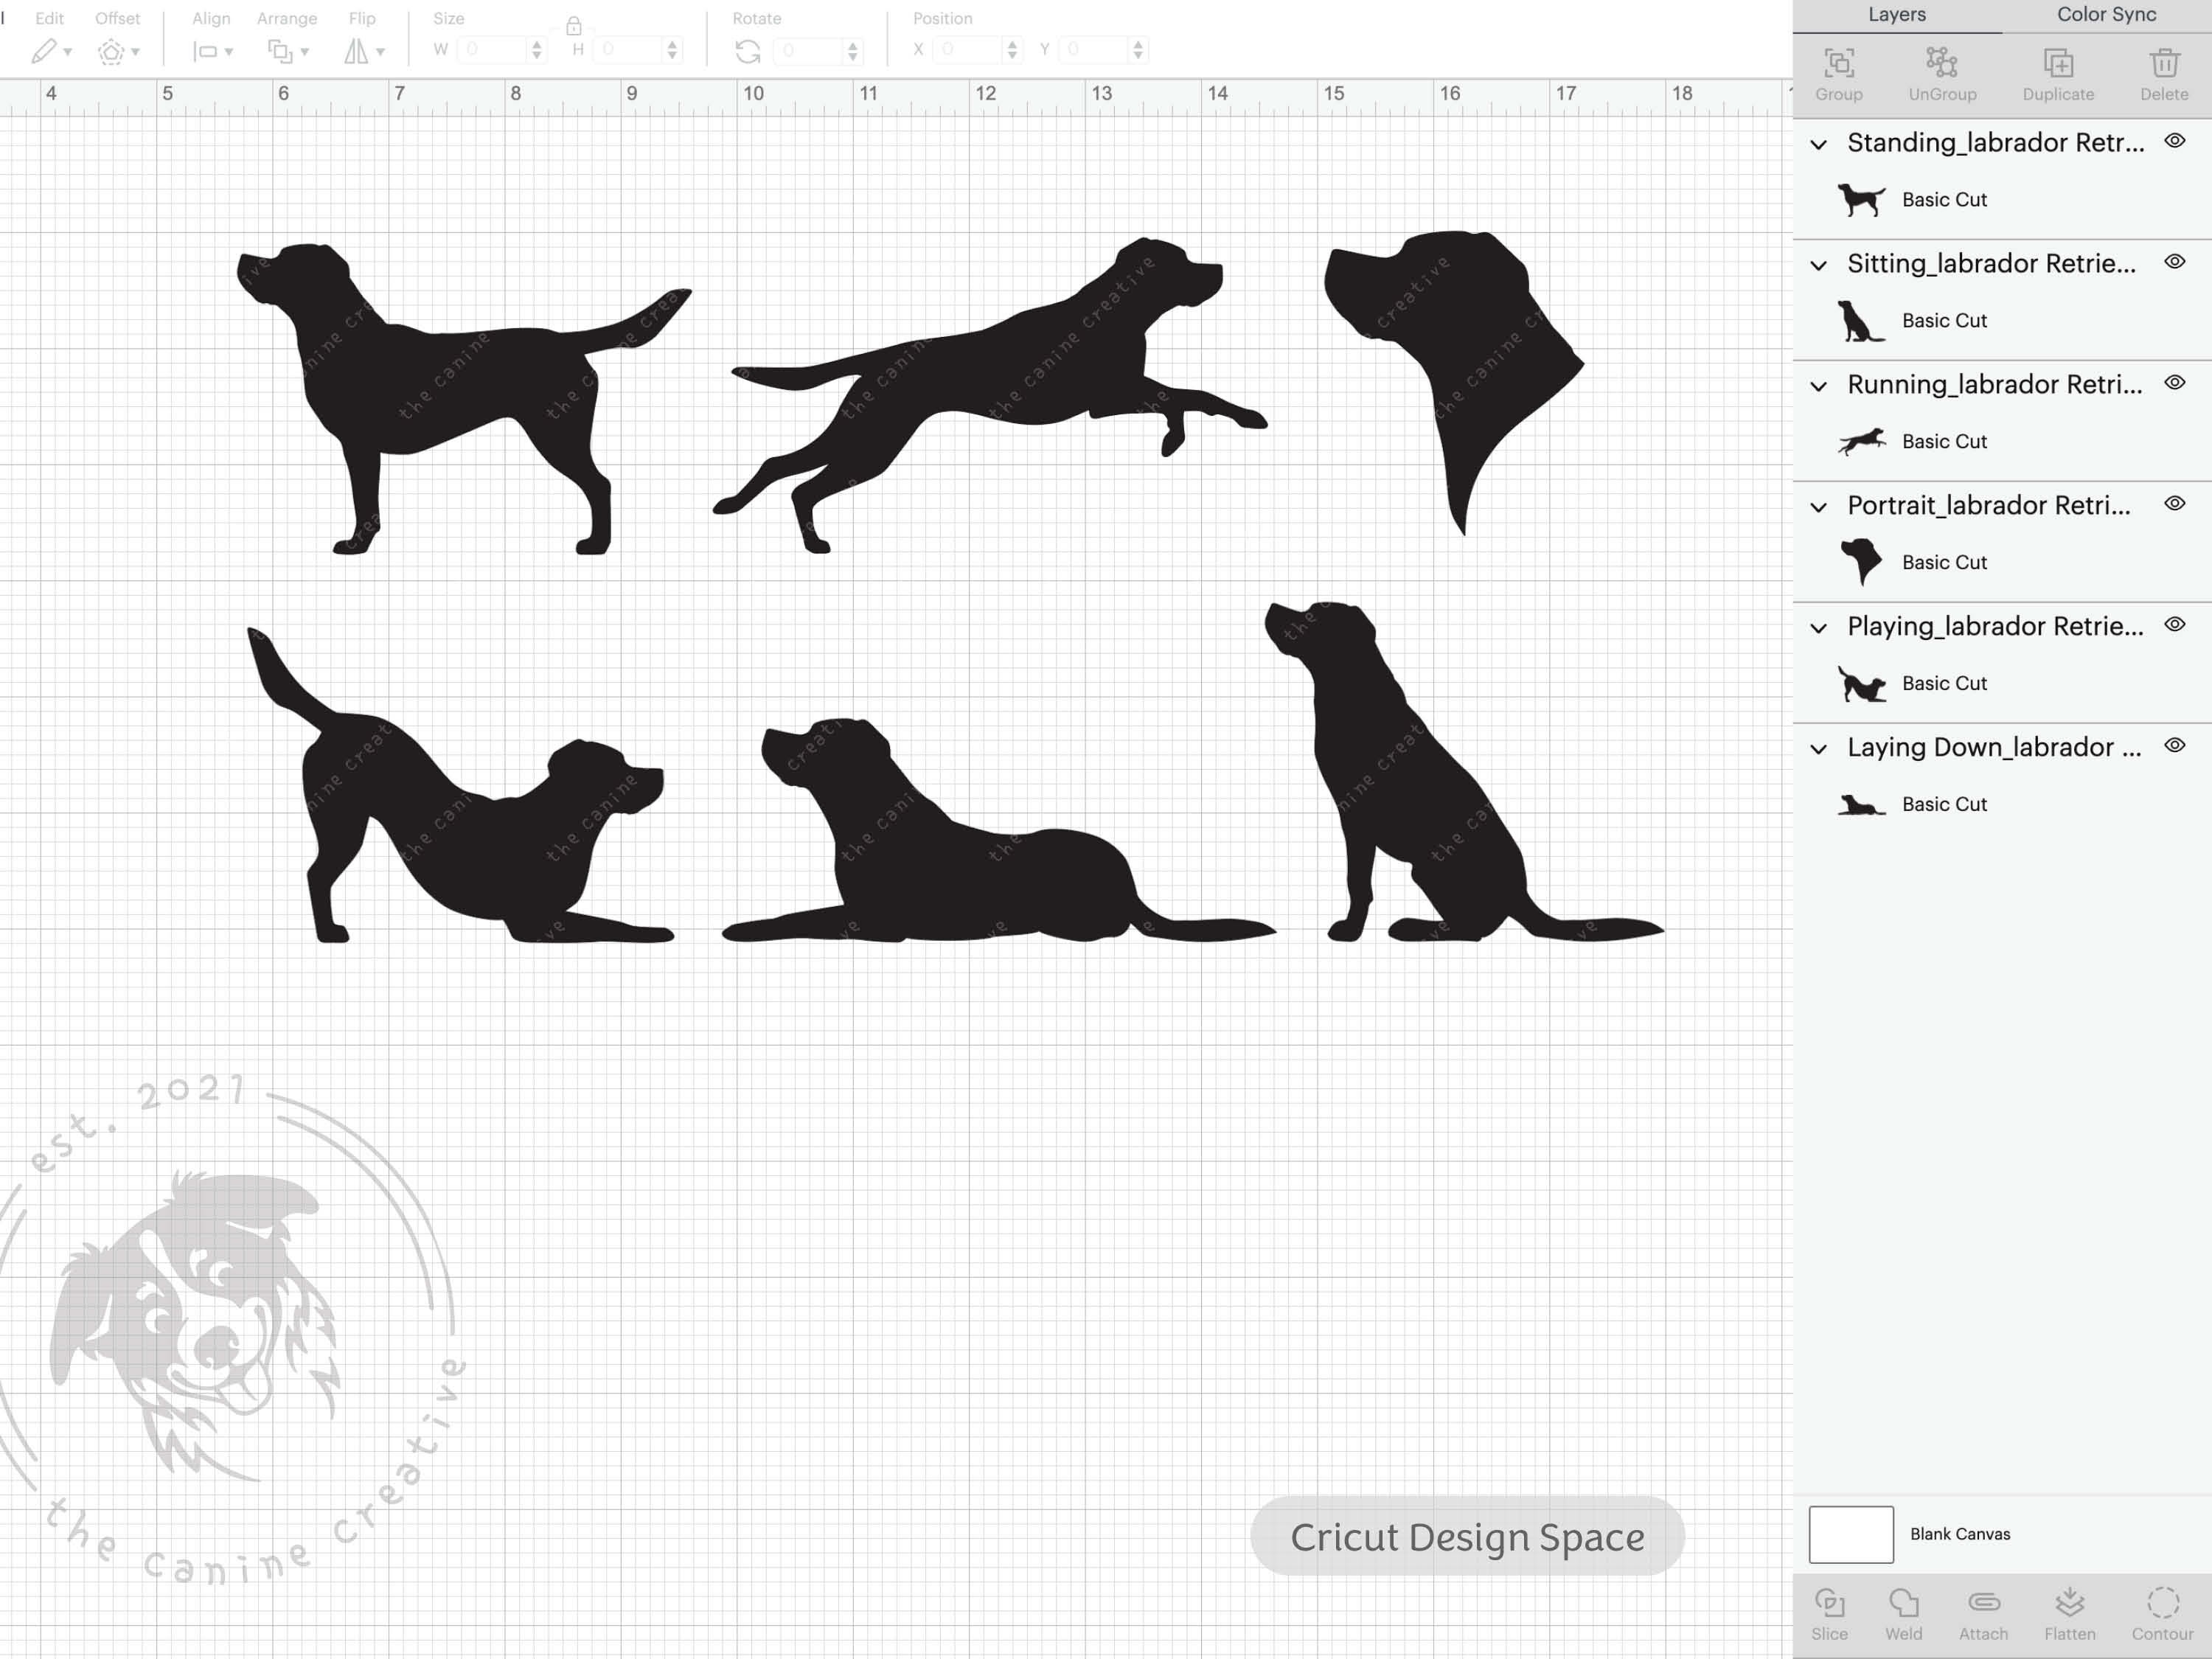Select the Slice tool

(x=1829, y=1603)
